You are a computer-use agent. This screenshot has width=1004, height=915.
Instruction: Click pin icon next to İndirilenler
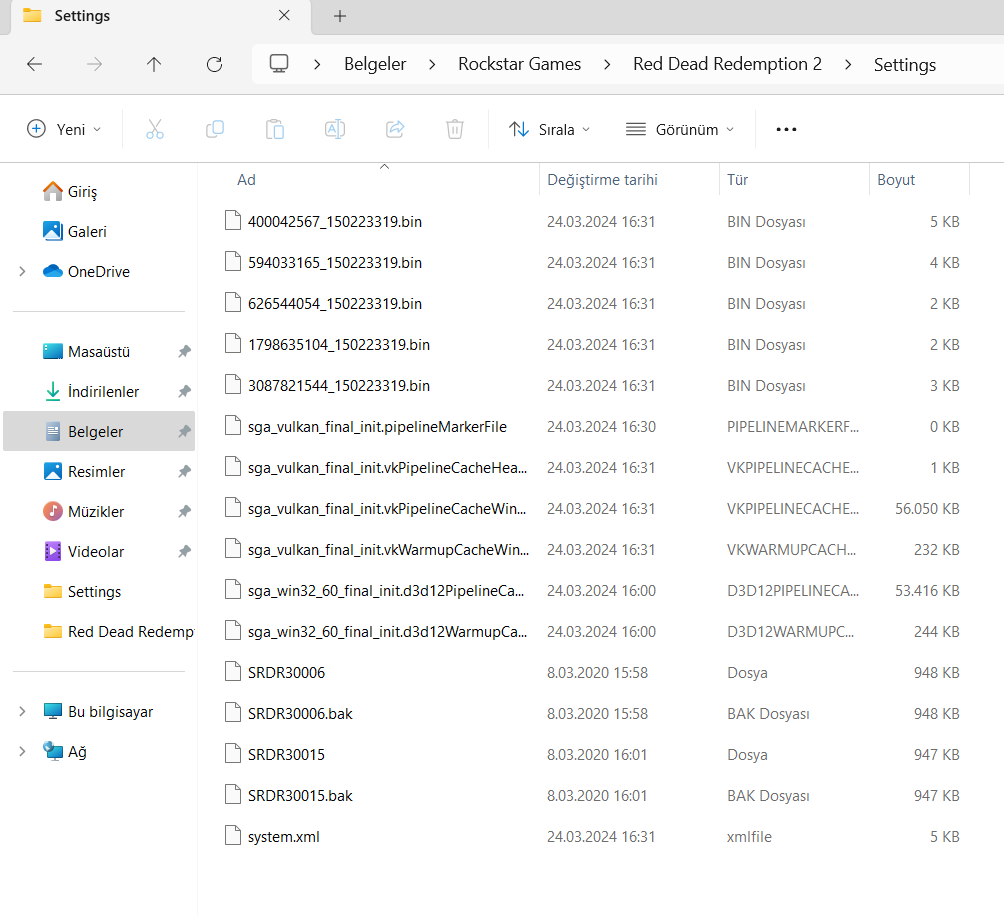184,391
